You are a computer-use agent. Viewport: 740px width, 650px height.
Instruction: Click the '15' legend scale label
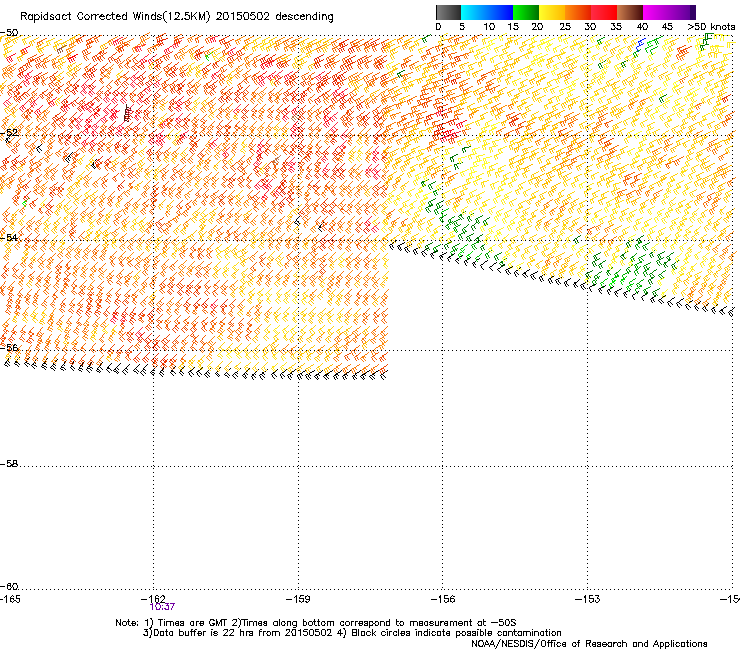pos(513,27)
